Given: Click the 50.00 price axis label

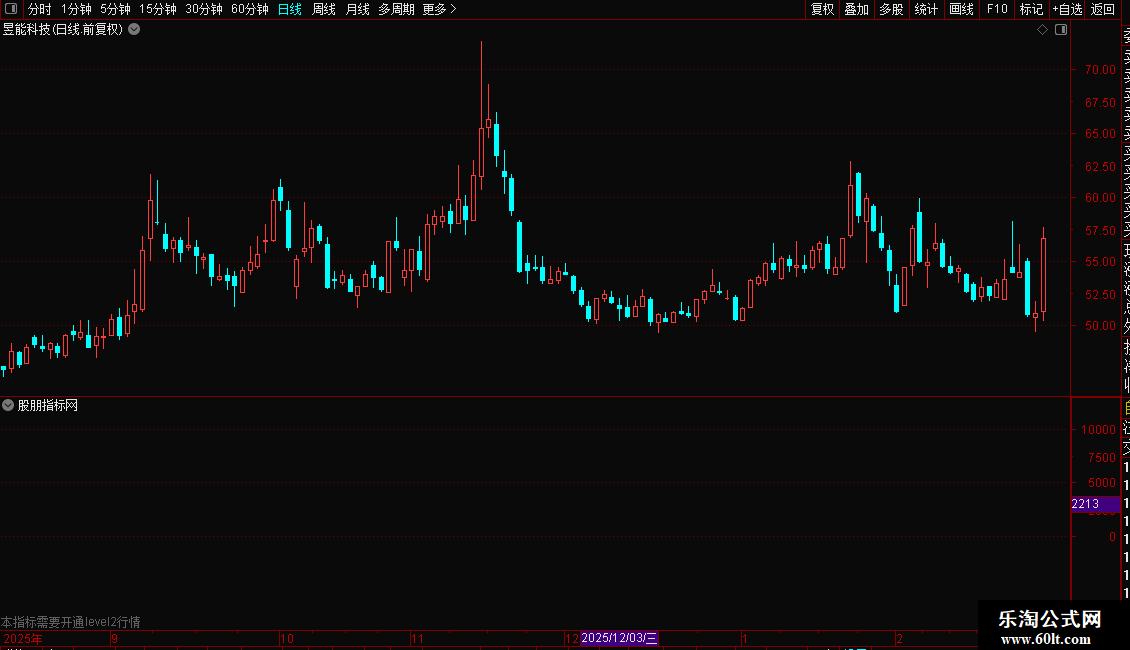Looking at the screenshot, I should 1100,326.
